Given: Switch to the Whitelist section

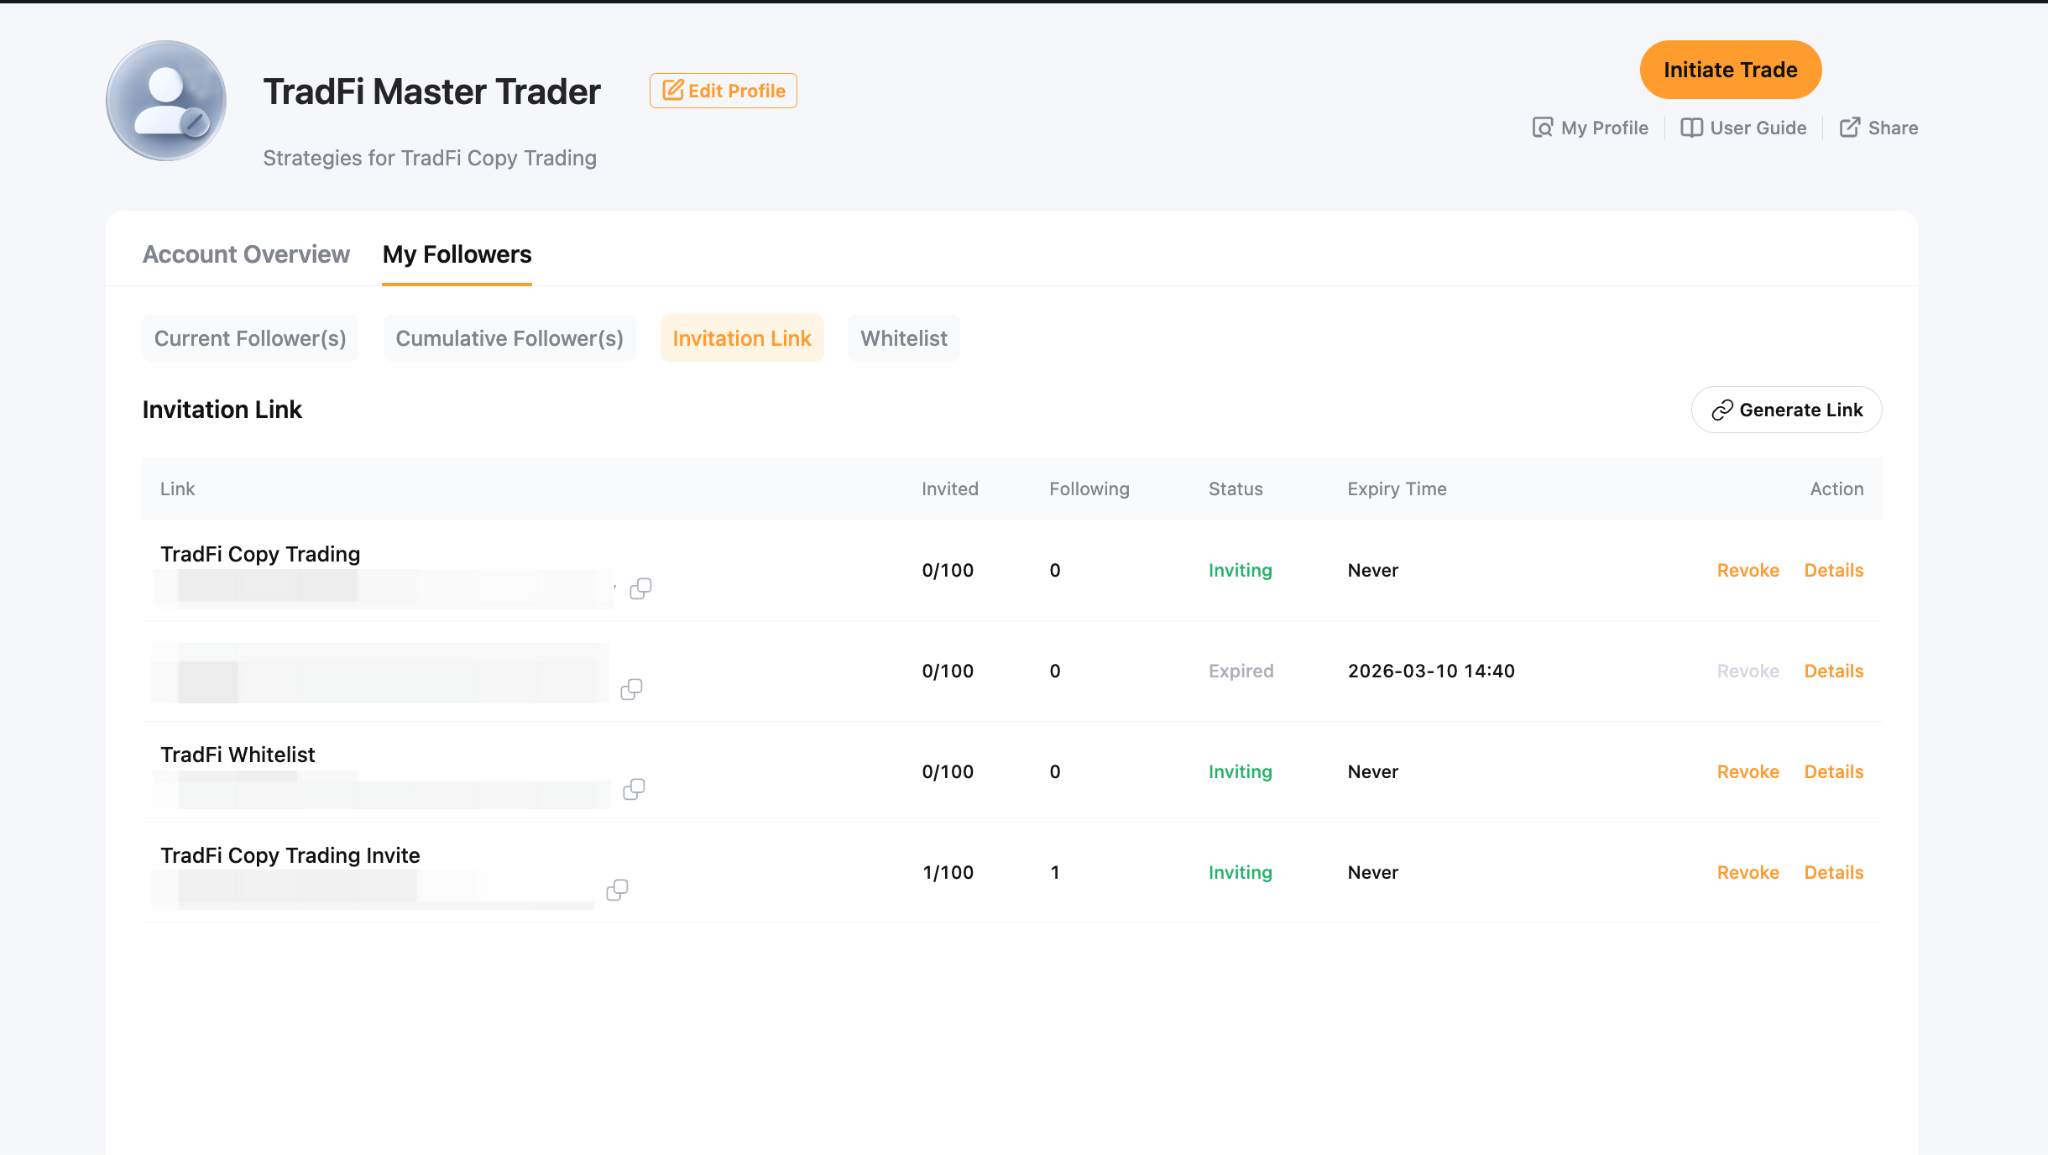Looking at the screenshot, I should coord(903,339).
